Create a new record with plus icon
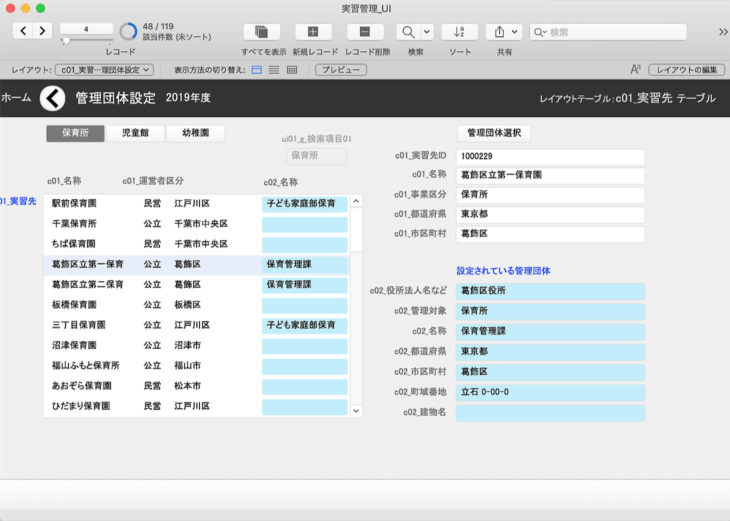This screenshot has width=730, height=521. pos(313,32)
